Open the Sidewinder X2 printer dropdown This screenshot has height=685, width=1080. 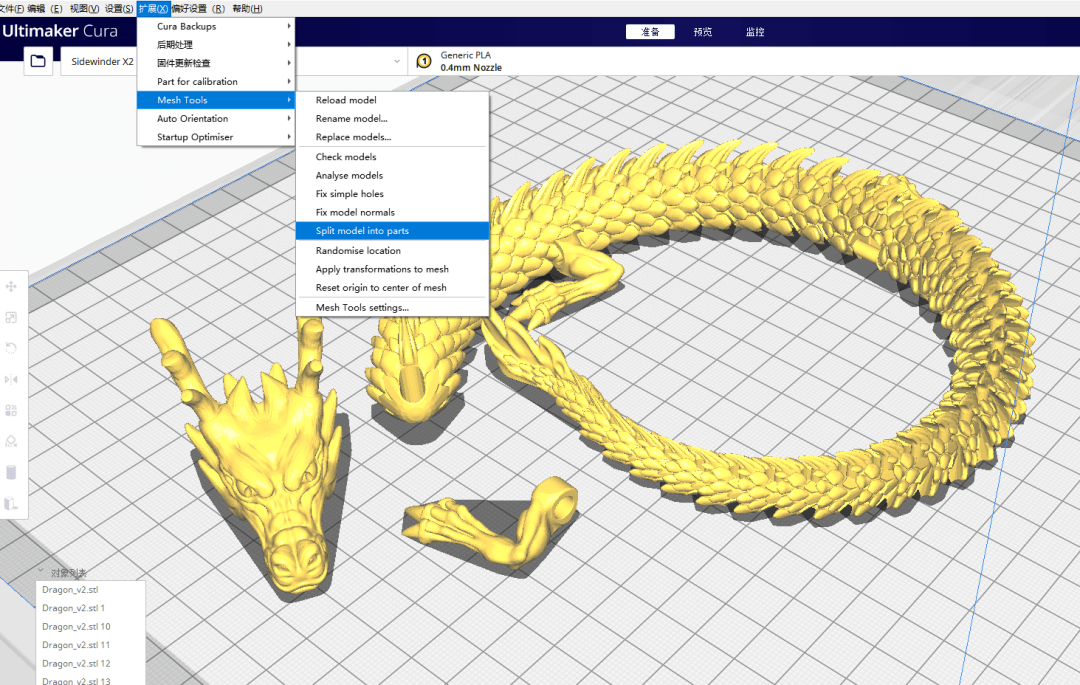(x=104, y=60)
